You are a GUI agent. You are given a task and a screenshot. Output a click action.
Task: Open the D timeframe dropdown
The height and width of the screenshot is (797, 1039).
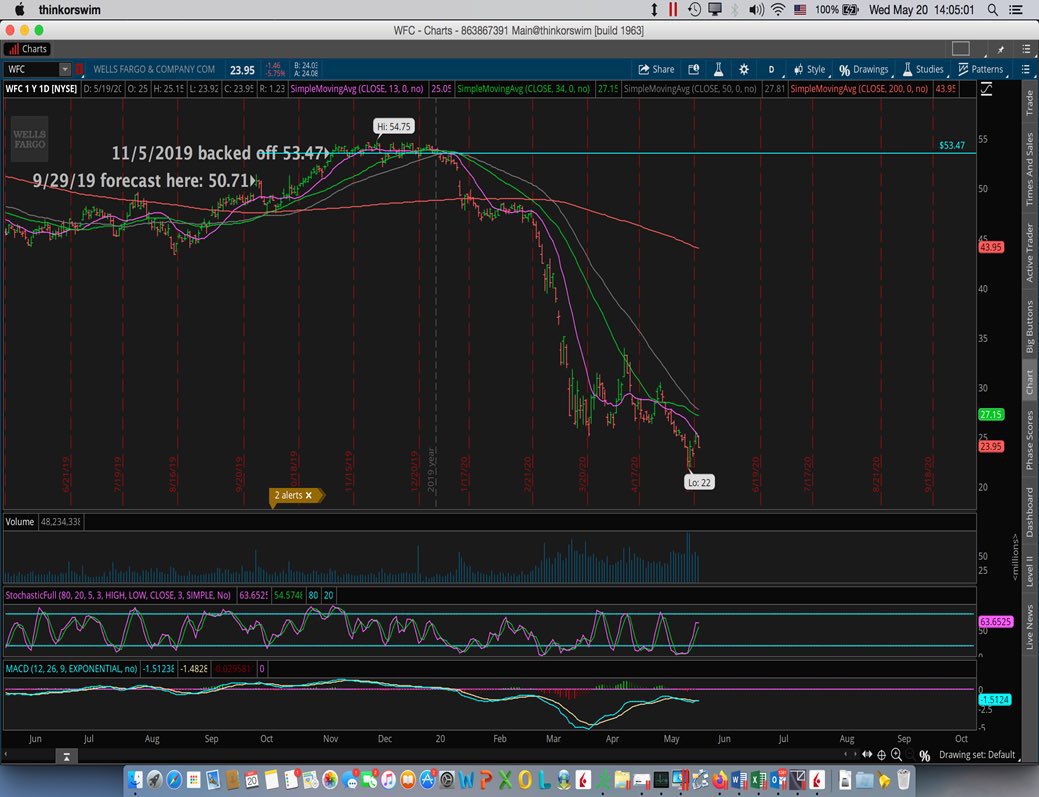(x=771, y=70)
